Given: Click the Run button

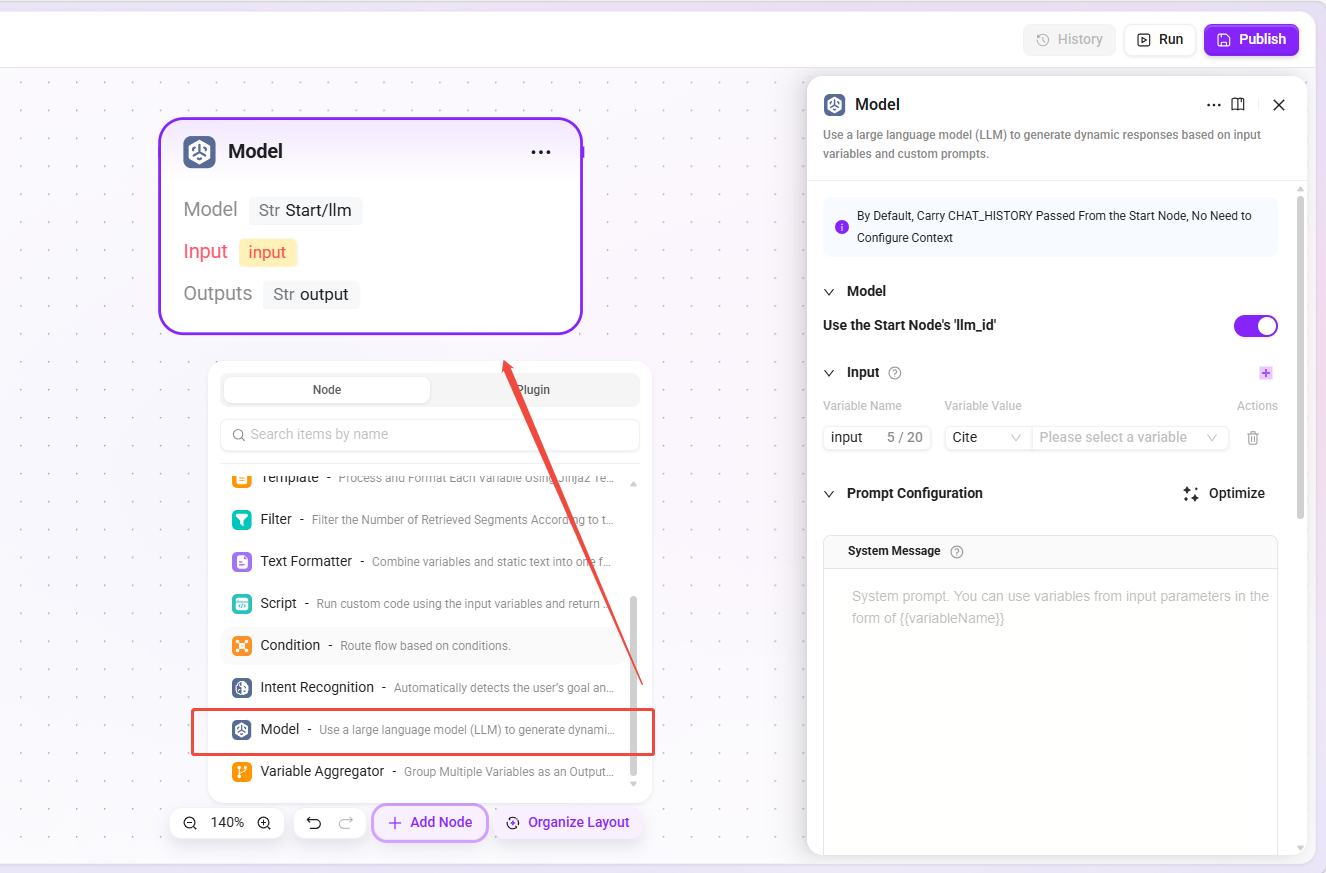Looking at the screenshot, I should tap(1160, 40).
